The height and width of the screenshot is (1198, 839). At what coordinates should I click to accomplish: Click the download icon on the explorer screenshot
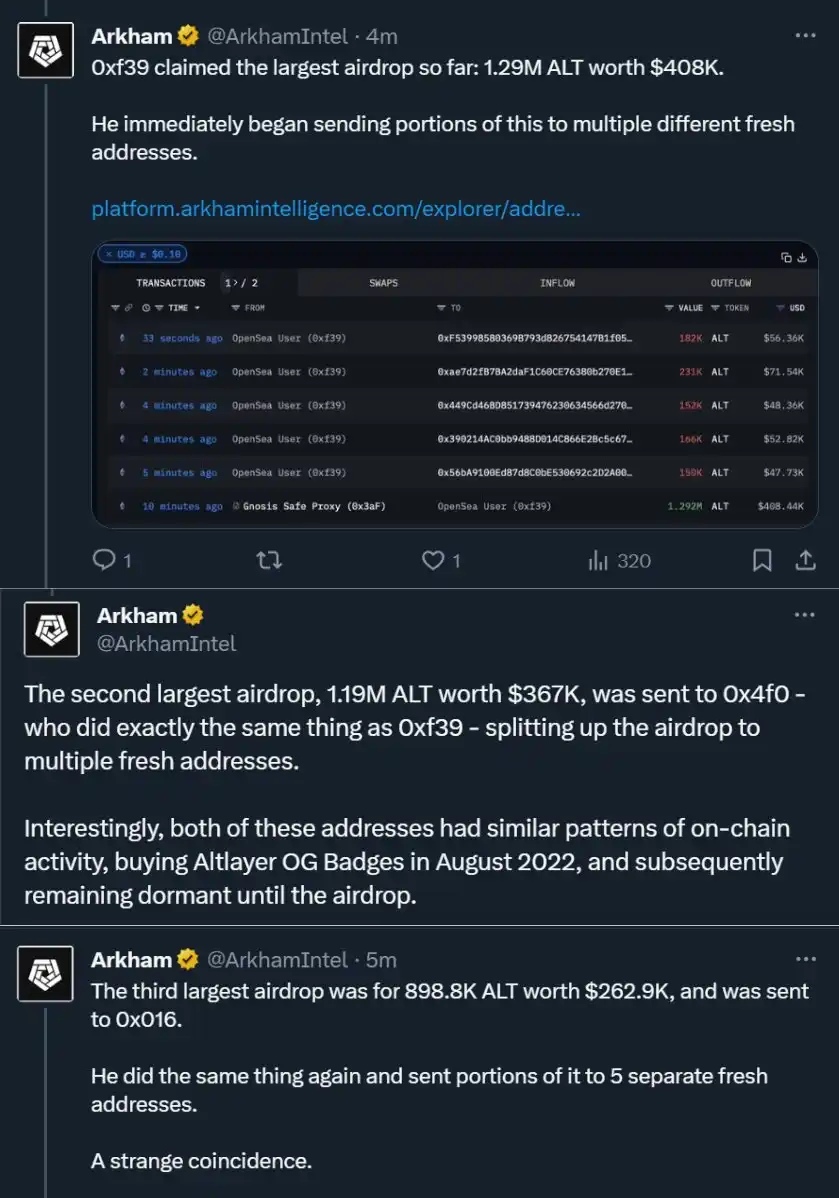click(x=801, y=256)
